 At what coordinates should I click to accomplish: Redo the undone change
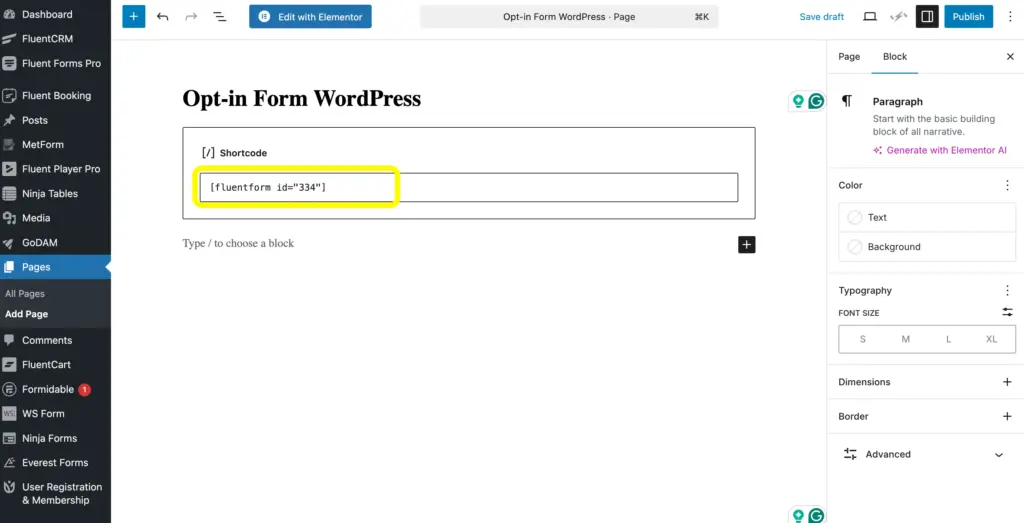[191, 17]
